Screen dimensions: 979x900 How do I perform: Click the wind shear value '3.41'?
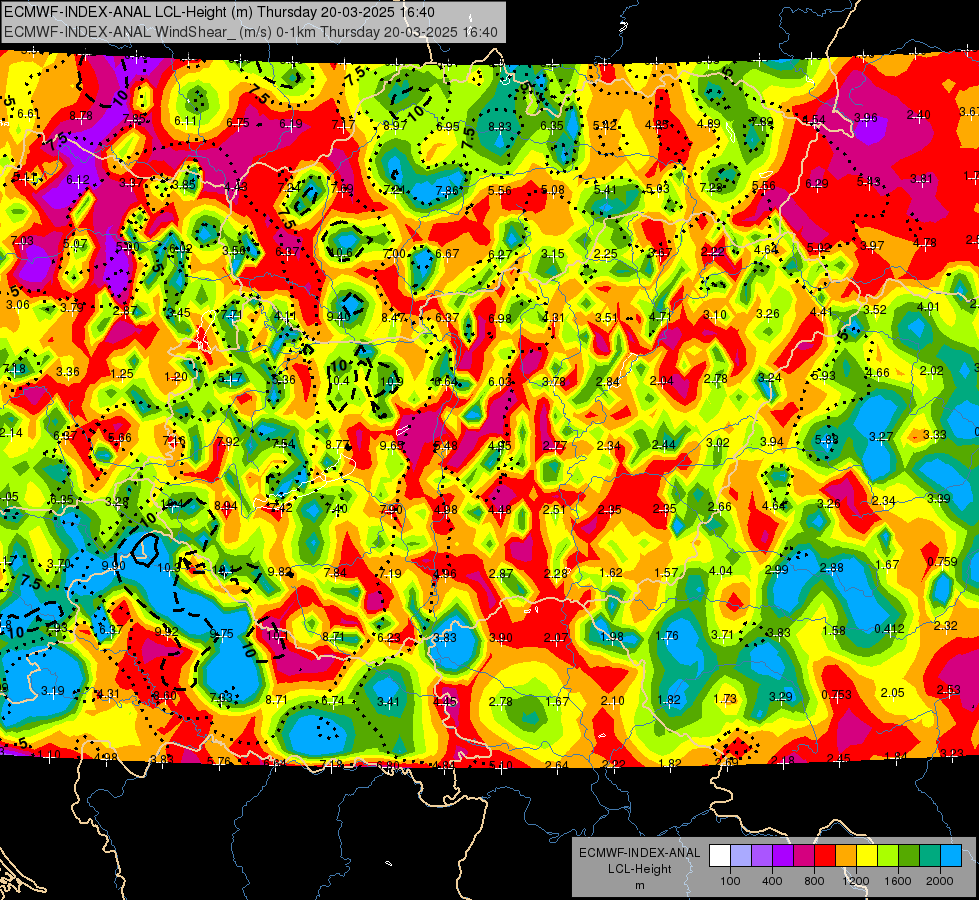coord(388,701)
